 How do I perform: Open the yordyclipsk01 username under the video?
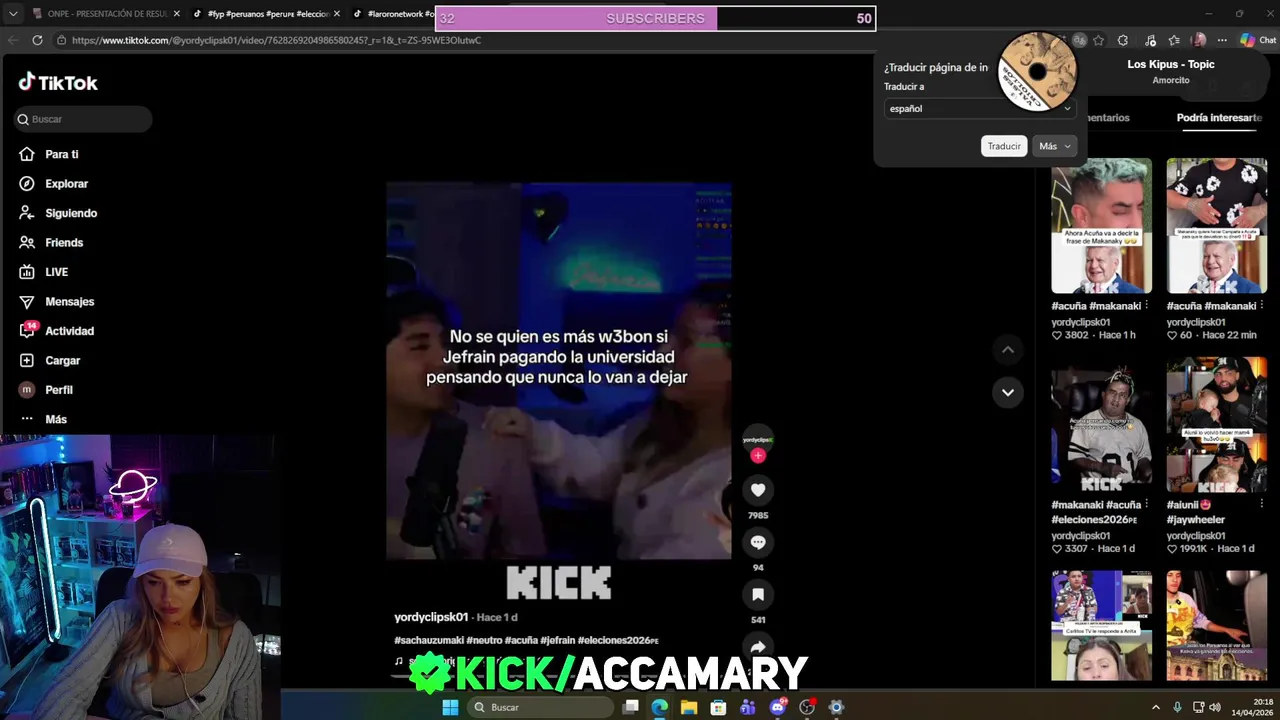(x=431, y=617)
